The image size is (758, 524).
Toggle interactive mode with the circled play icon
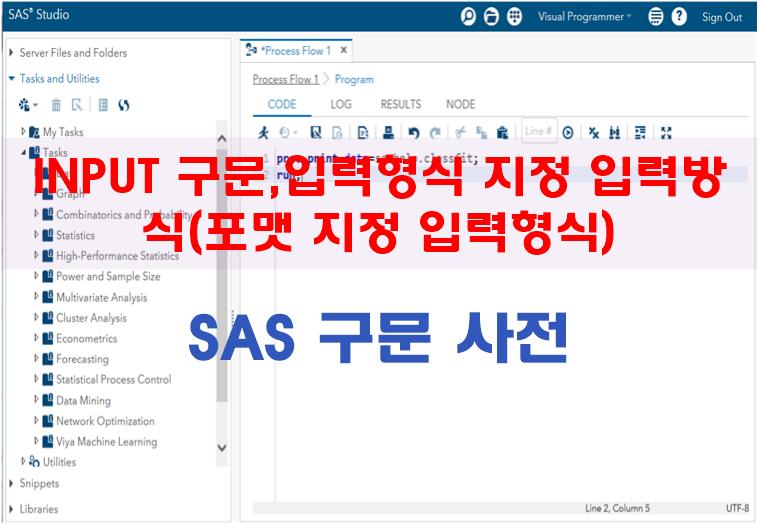point(568,132)
